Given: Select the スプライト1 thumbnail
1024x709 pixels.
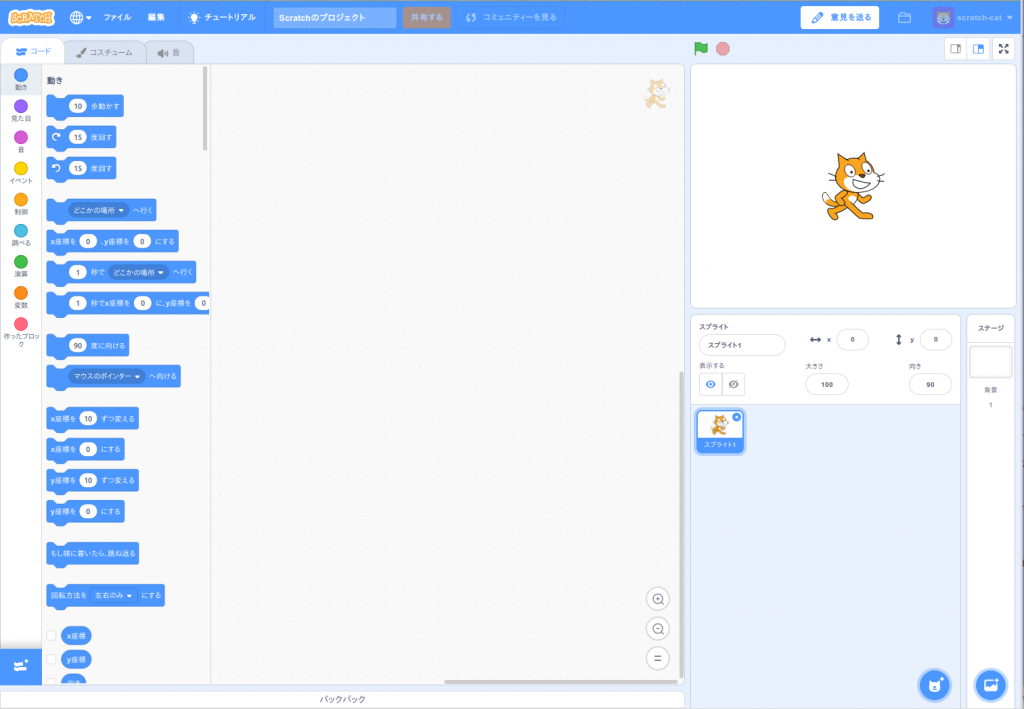Looking at the screenshot, I should click(720, 432).
